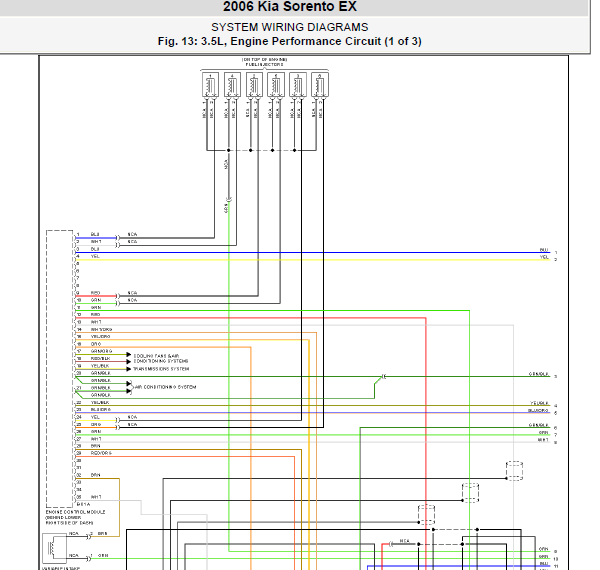The height and width of the screenshot is (570, 600).
Task: Click the arrowhead on pin 17 GRN/ORG wire
Action: point(129,355)
